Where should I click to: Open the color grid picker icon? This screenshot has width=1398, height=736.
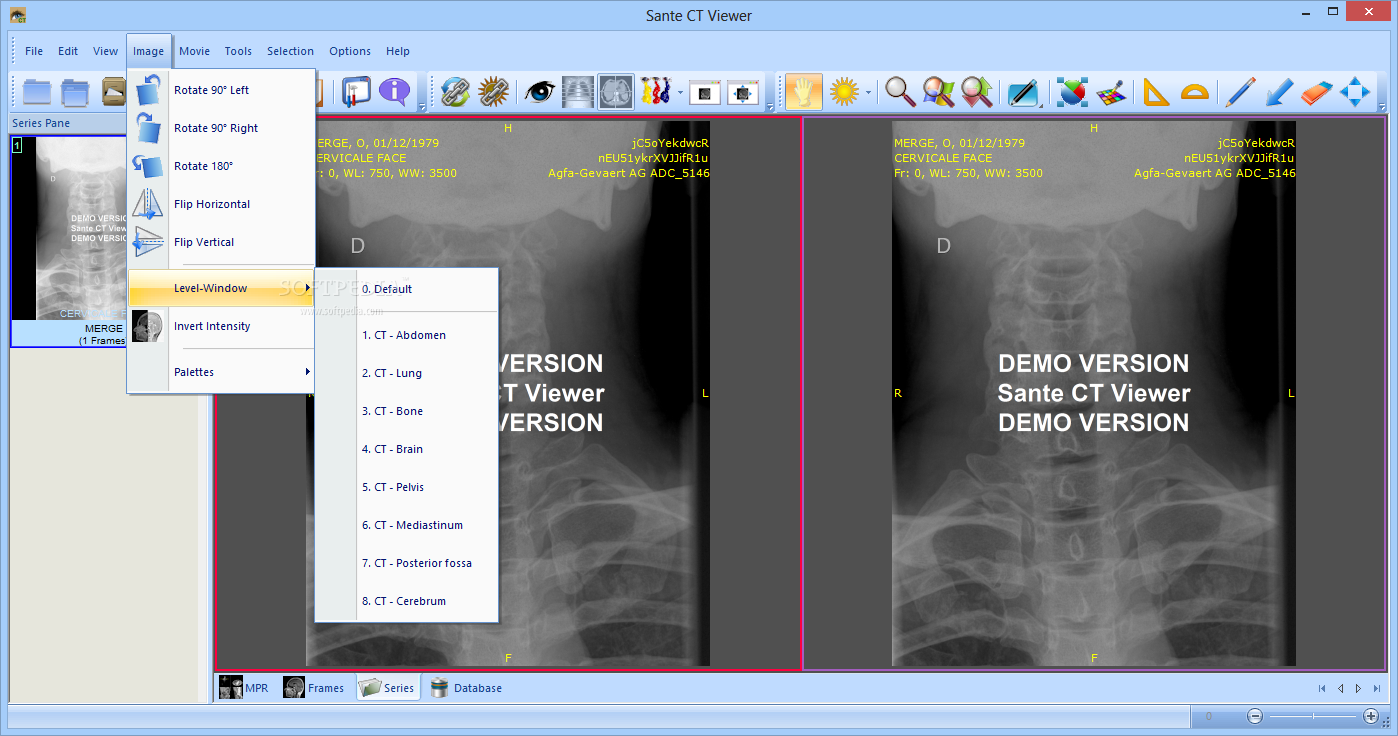pyautogui.click(x=1109, y=92)
